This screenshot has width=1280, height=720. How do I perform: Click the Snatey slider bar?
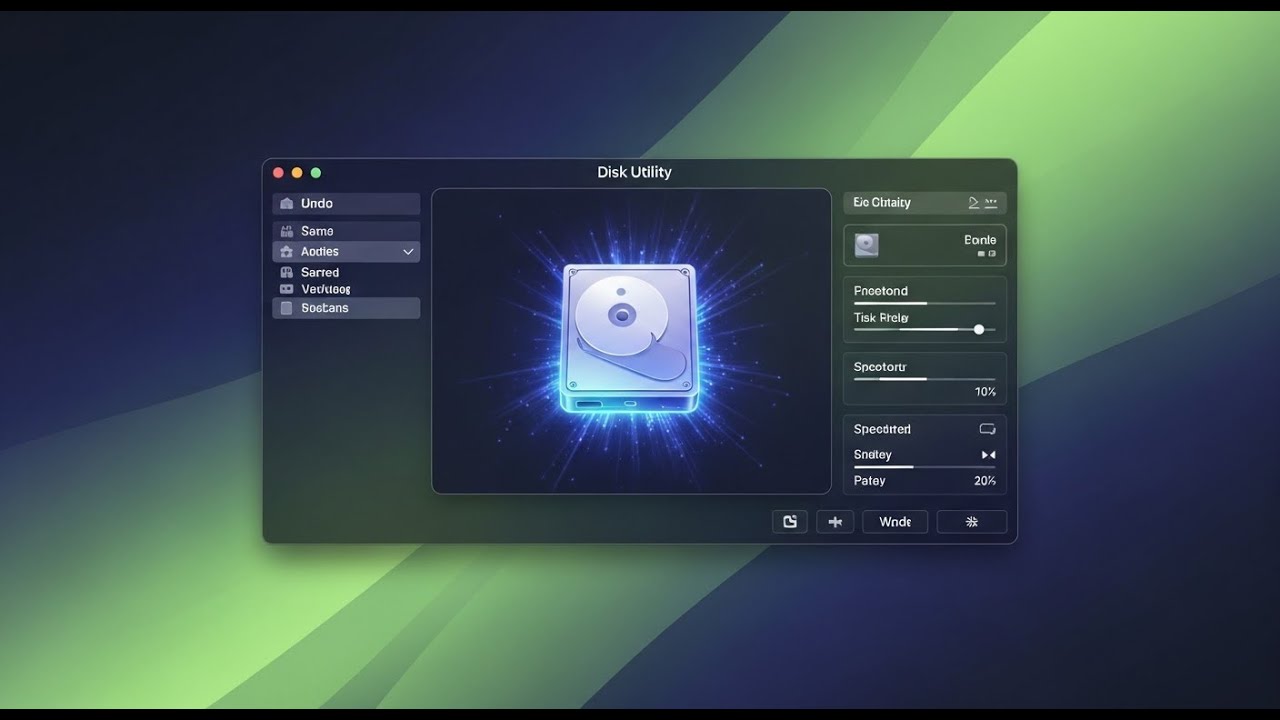point(925,467)
